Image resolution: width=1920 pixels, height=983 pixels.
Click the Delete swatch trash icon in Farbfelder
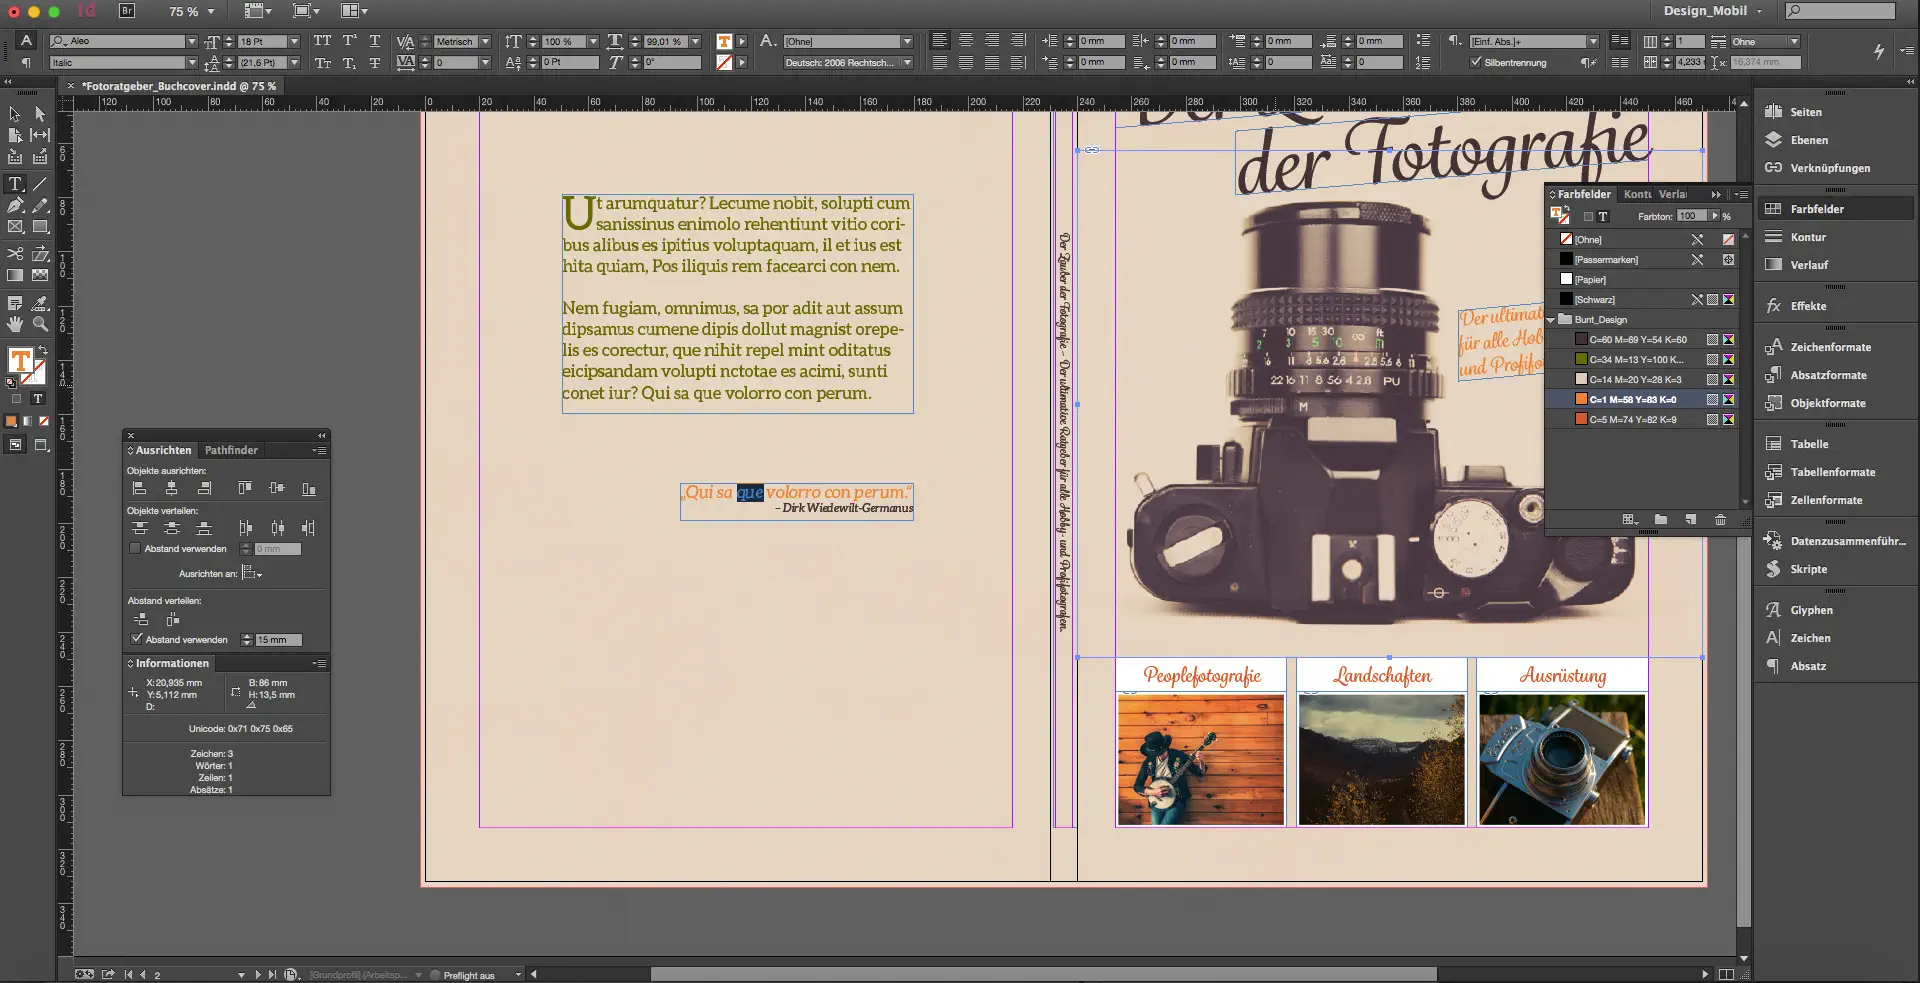tap(1721, 520)
